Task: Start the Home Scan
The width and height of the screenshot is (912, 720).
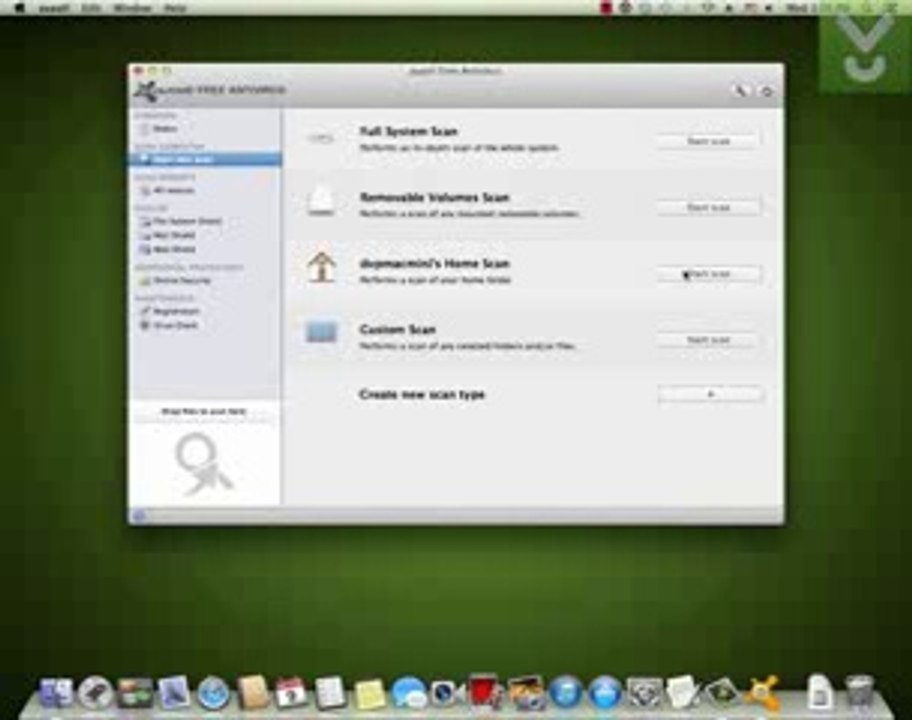Action: point(708,274)
